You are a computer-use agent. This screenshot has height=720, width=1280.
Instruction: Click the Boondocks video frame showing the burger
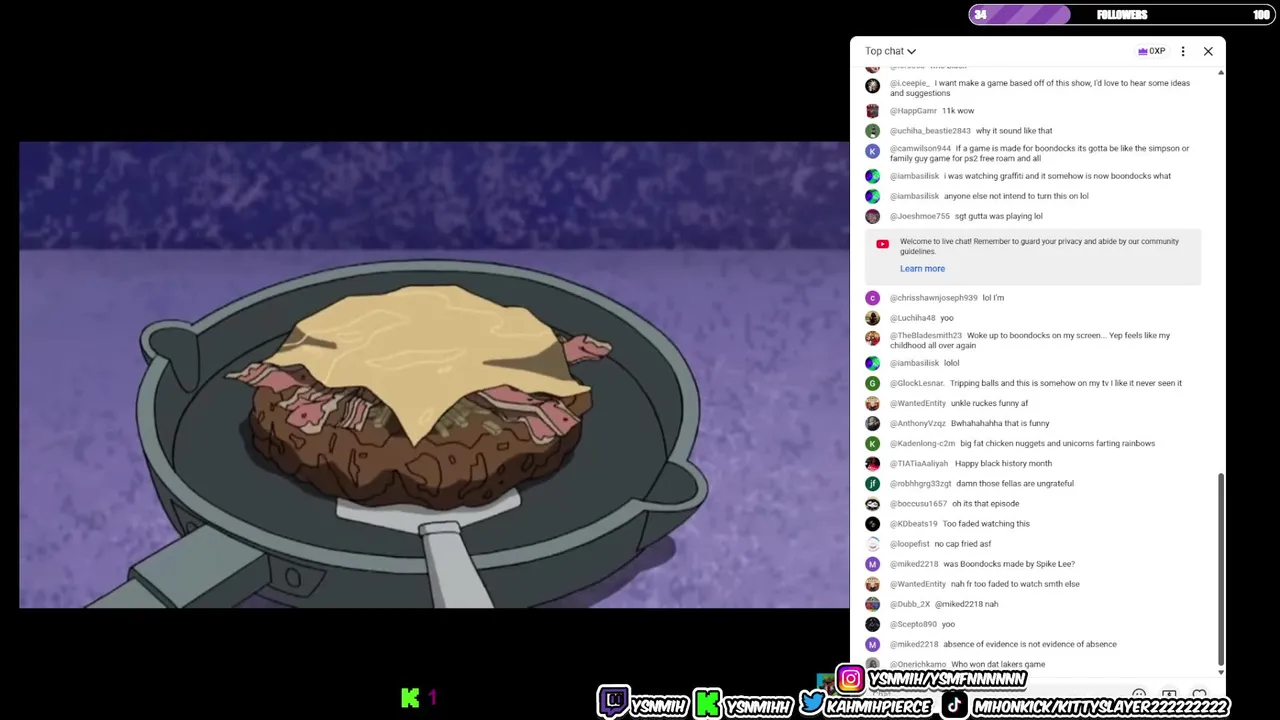coord(433,374)
